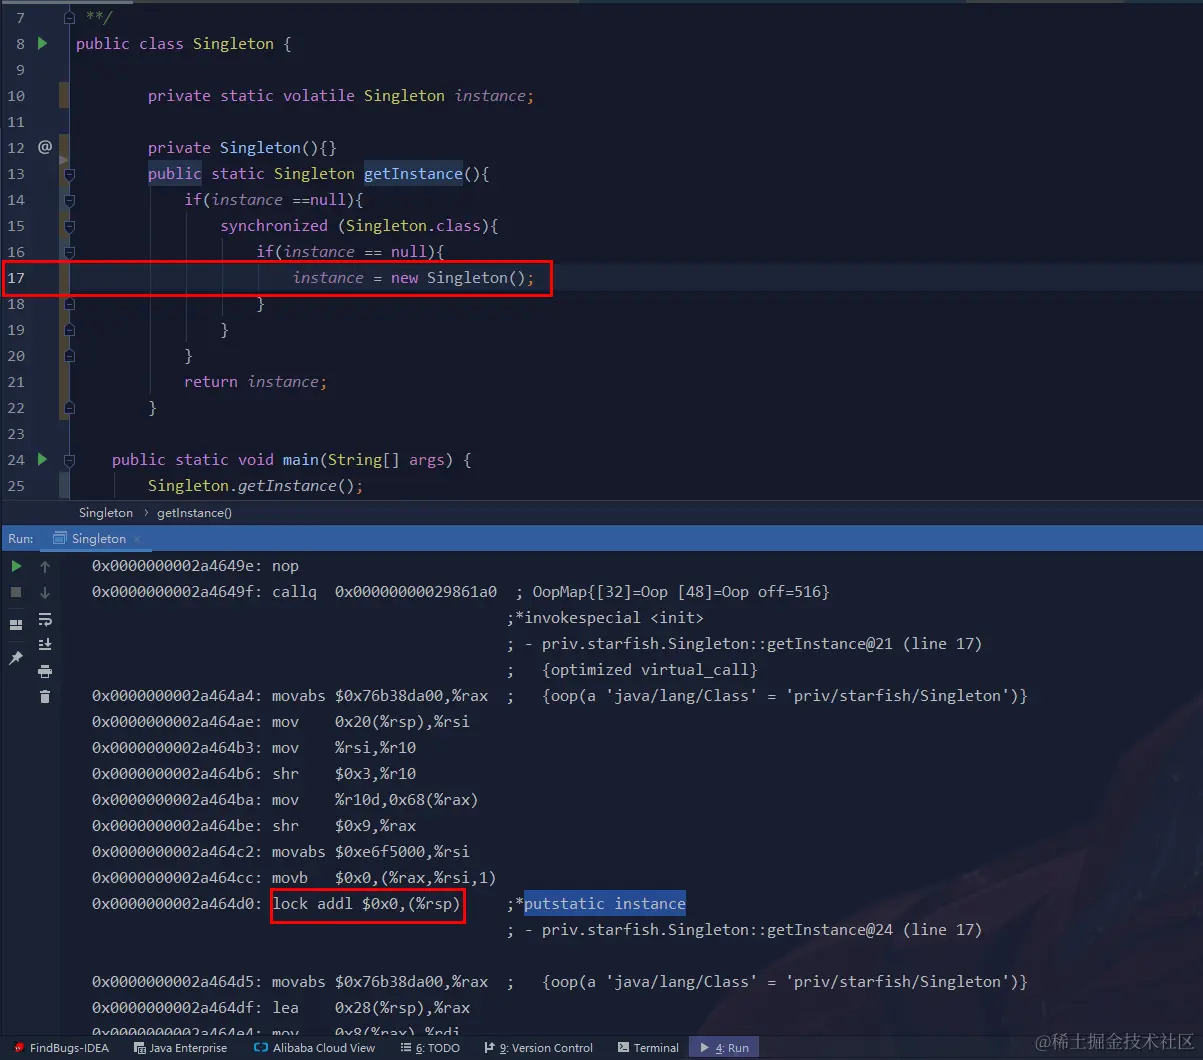
Task: Place cursor on 'public class Singleton {' line
Action: coord(183,44)
